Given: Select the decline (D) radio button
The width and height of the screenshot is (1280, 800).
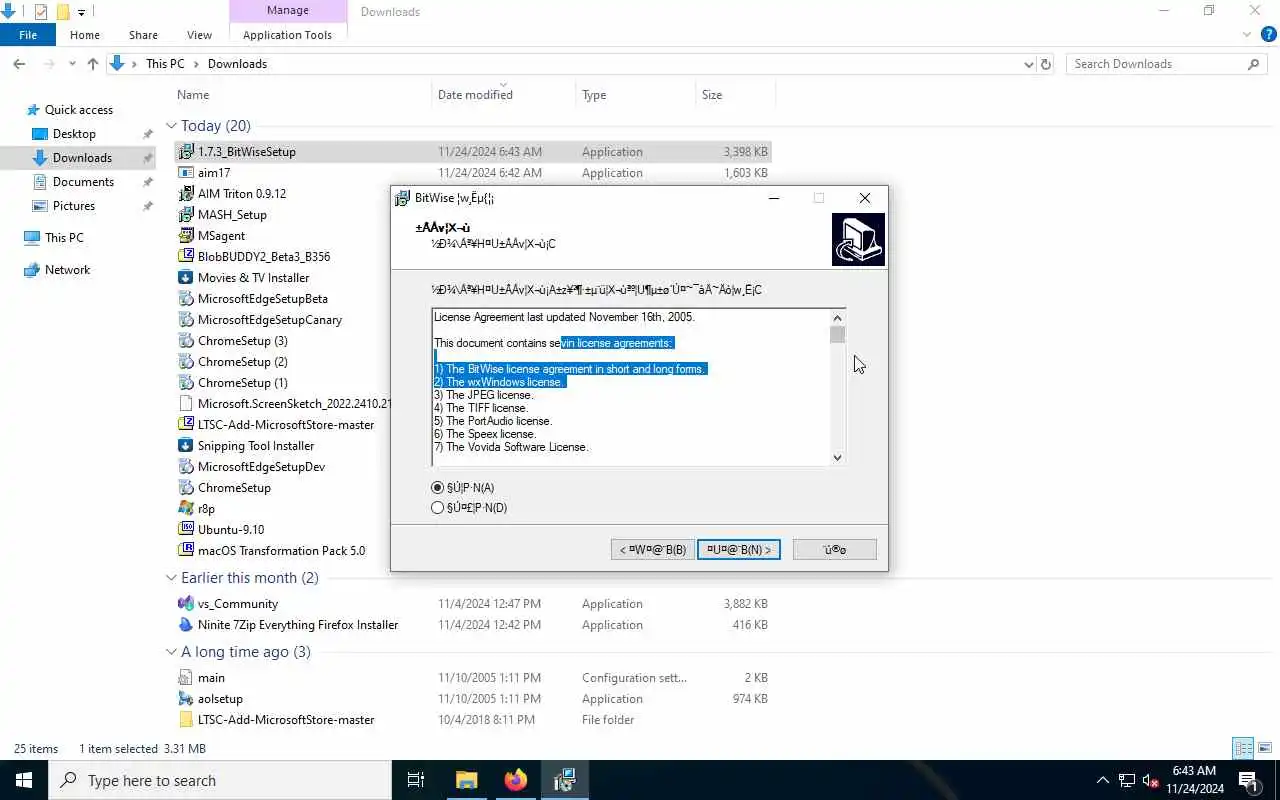Looking at the screenshot, I should pos(437,508).
